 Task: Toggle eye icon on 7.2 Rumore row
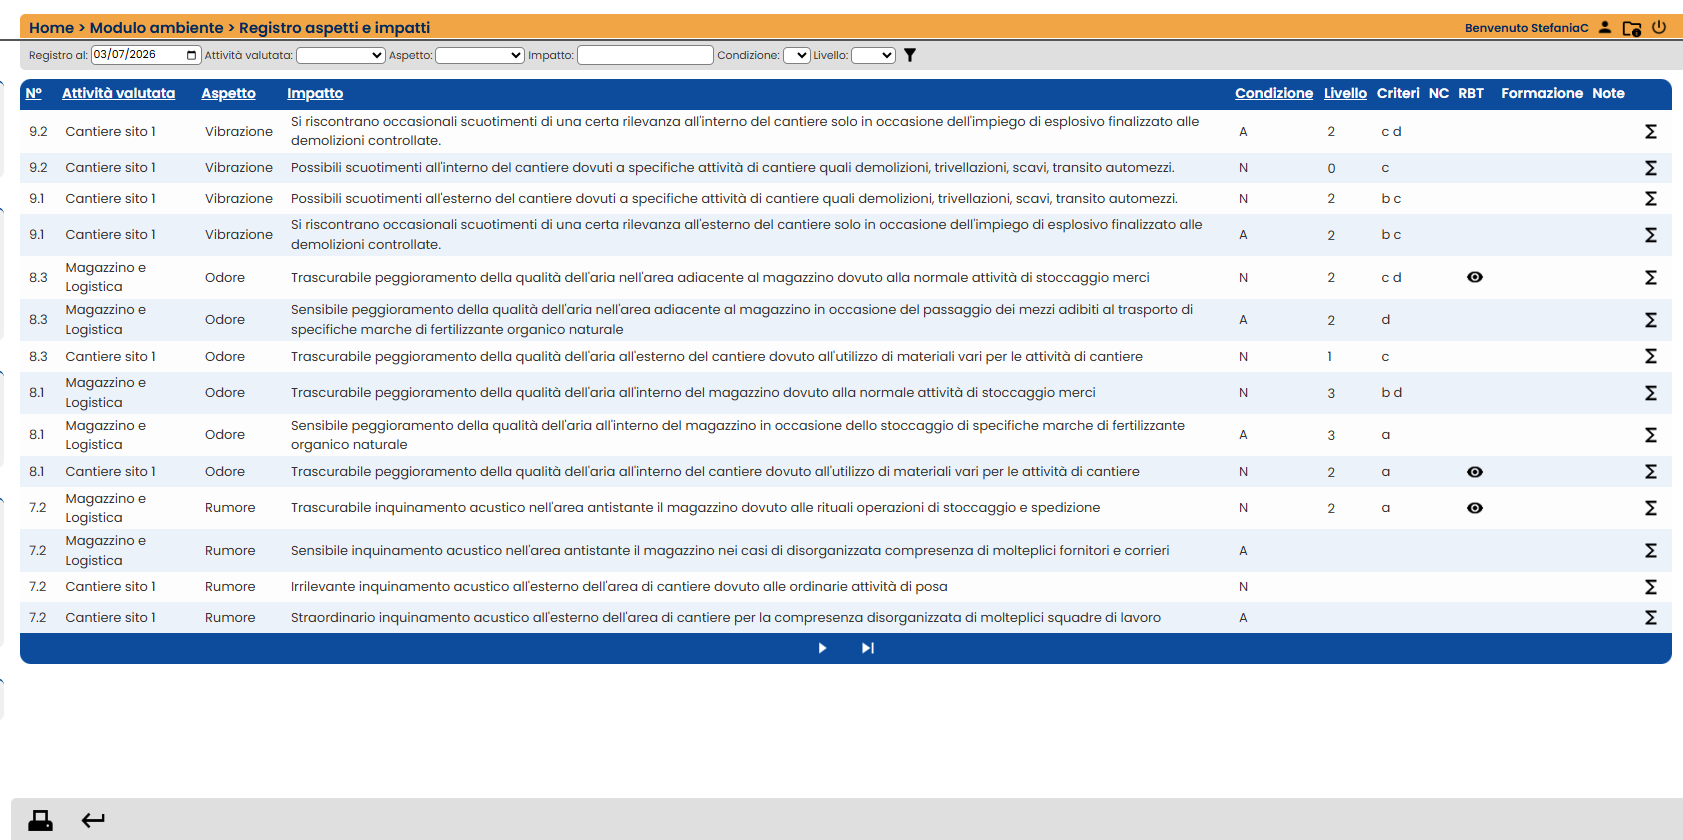coord(1475,508)
